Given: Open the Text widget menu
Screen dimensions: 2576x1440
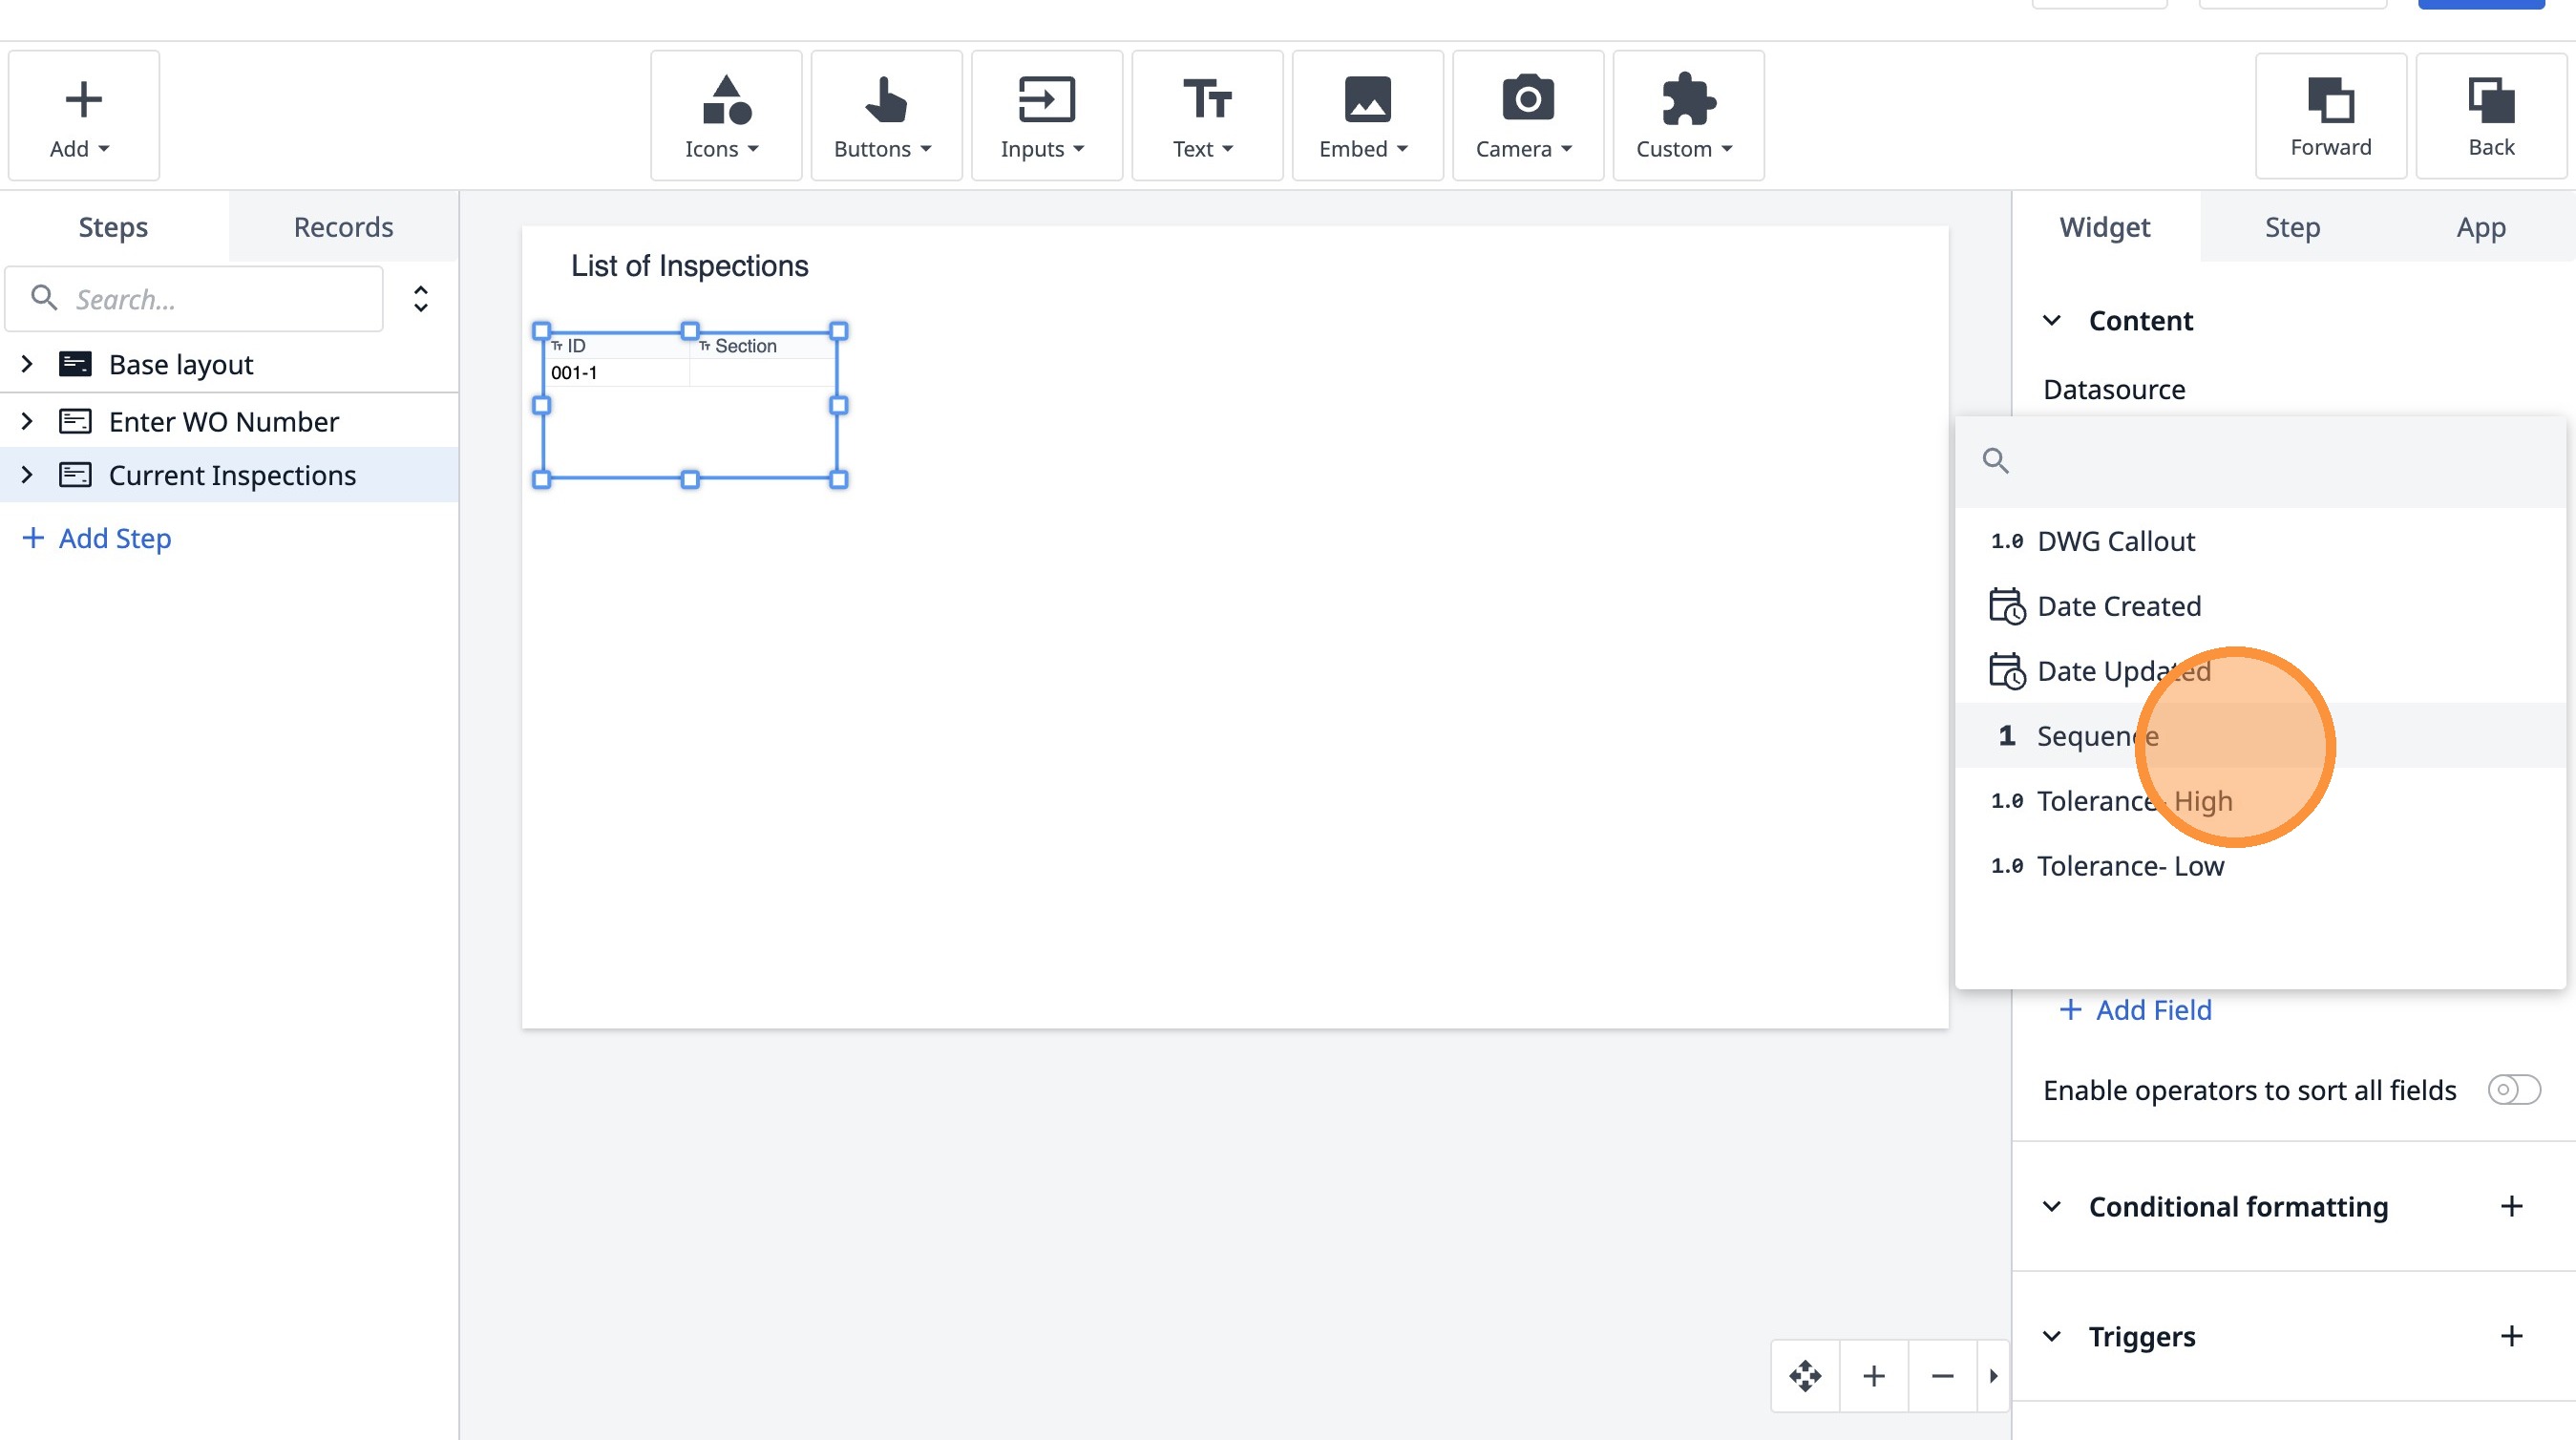Looking at the screenshot, I should (1206, 116).
